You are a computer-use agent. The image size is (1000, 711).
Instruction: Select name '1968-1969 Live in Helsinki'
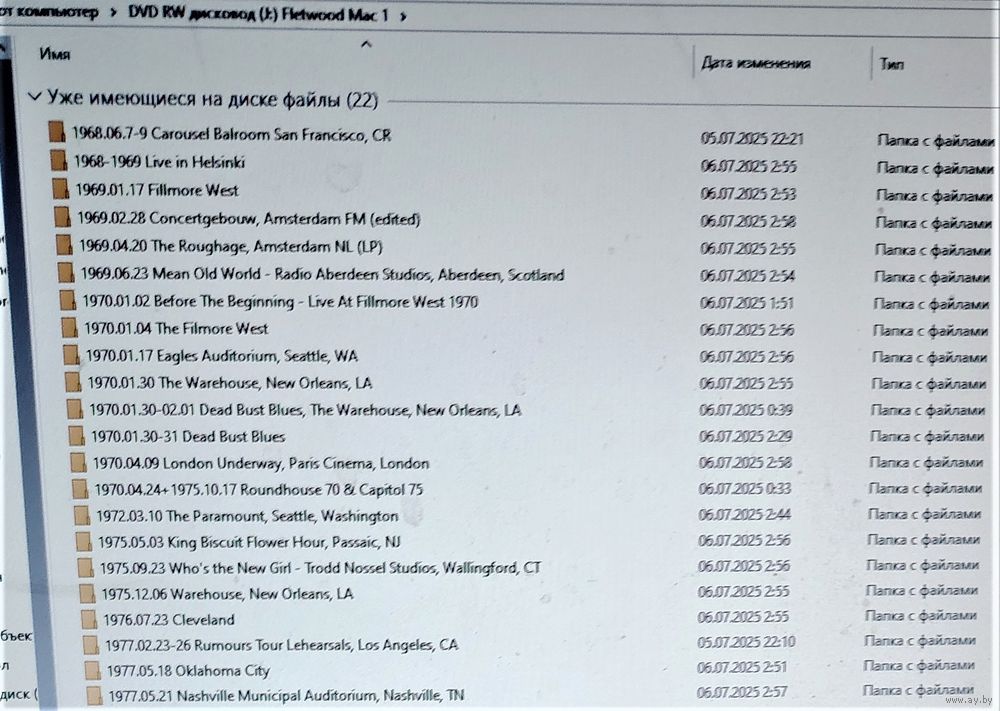[159, 162]
